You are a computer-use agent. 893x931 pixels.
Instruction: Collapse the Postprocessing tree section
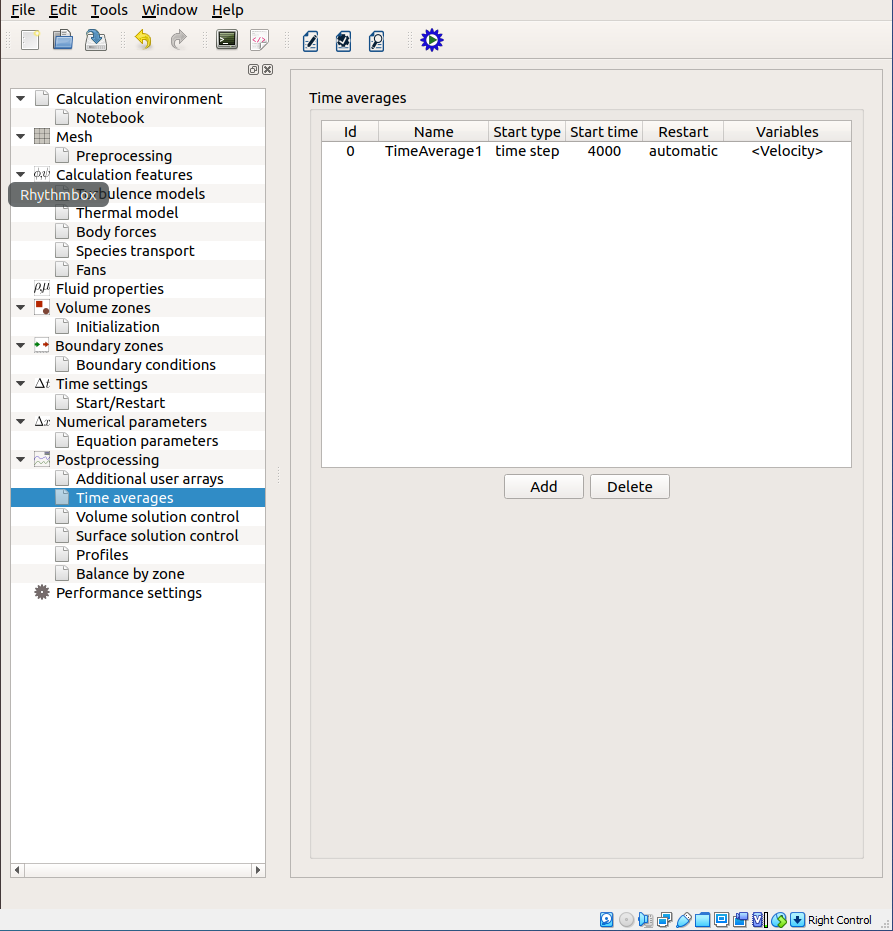tap(20, 460)
